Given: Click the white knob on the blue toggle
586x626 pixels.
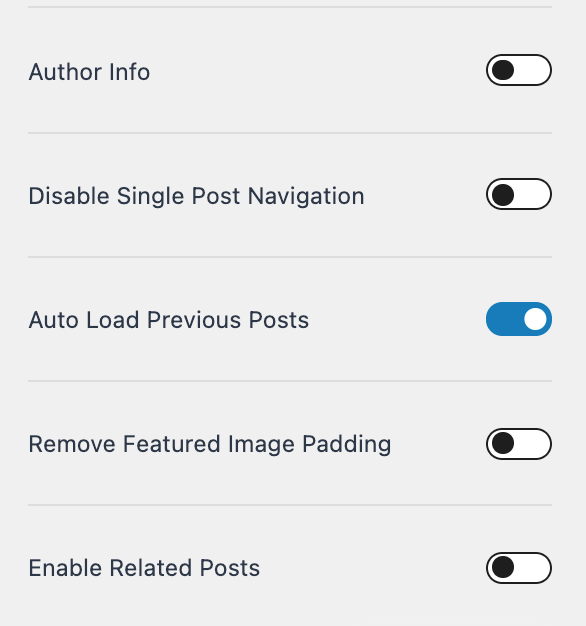Looking at the screenshot, I should (x=535, y=319).
